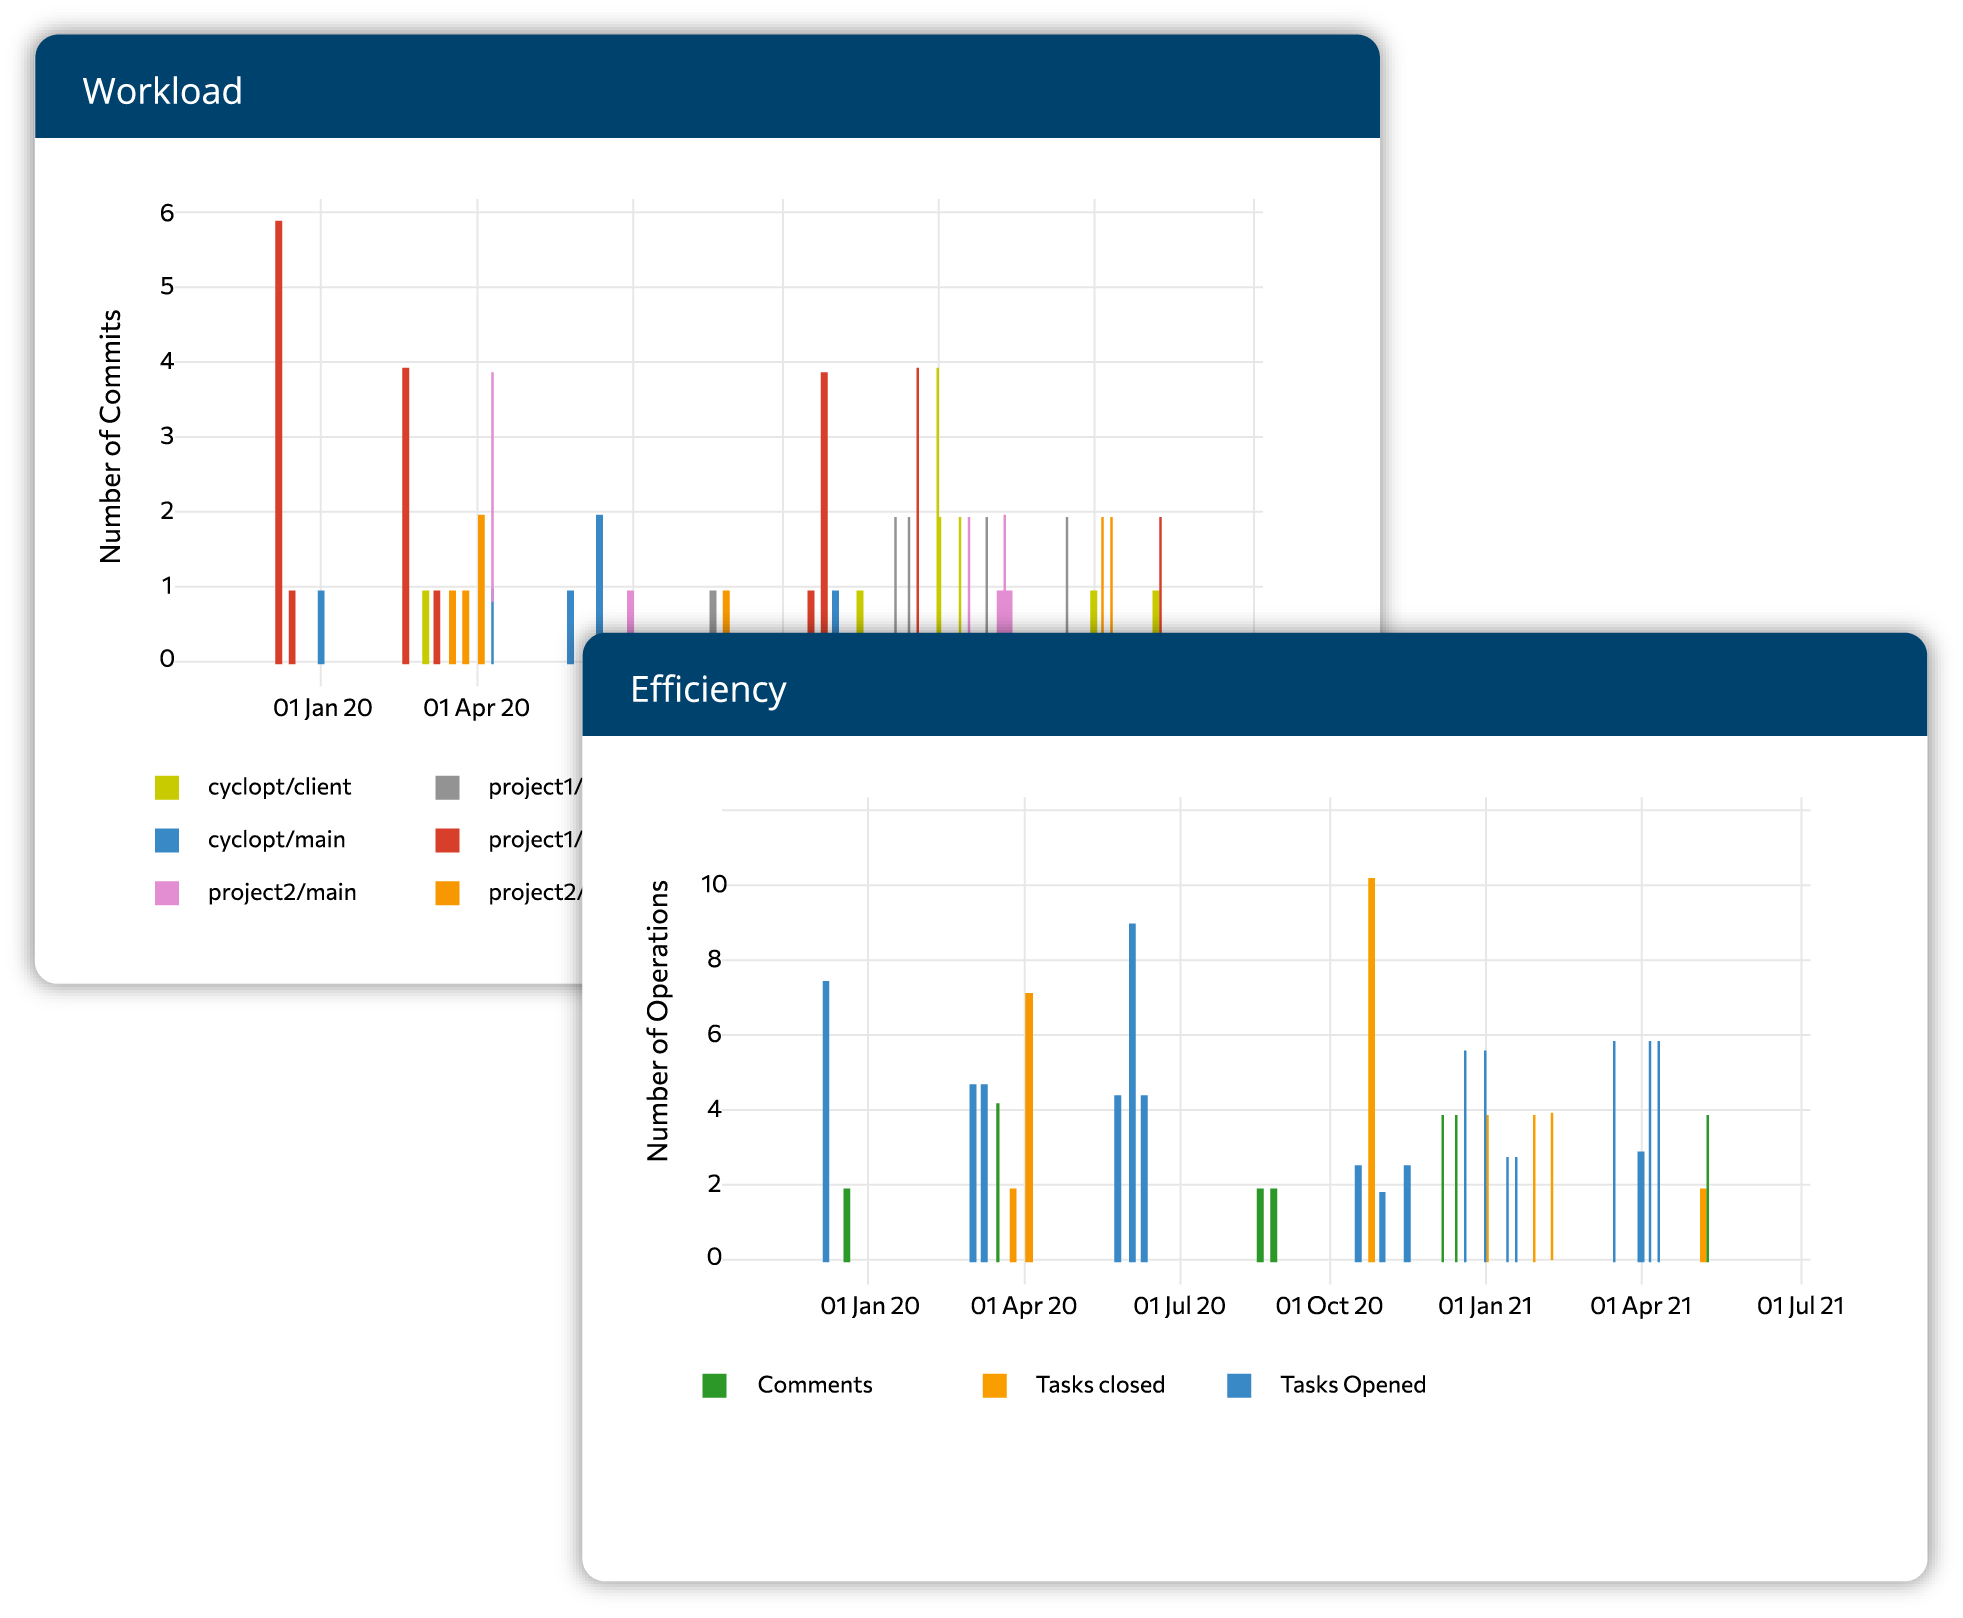Toggle the Comments series label
Image resolution: width=1963 pixels, height=1618 pixels.
click(815, 1385)
